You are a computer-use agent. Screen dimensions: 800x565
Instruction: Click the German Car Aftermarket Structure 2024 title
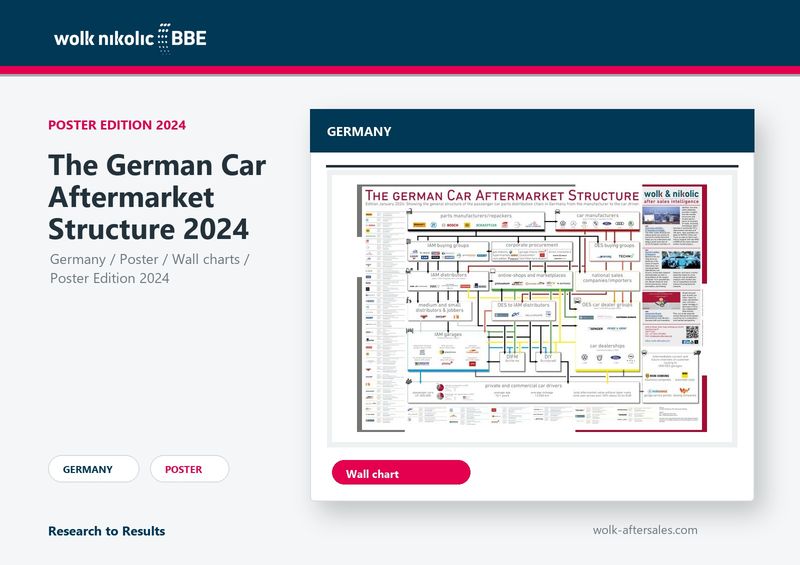point(157,197)
